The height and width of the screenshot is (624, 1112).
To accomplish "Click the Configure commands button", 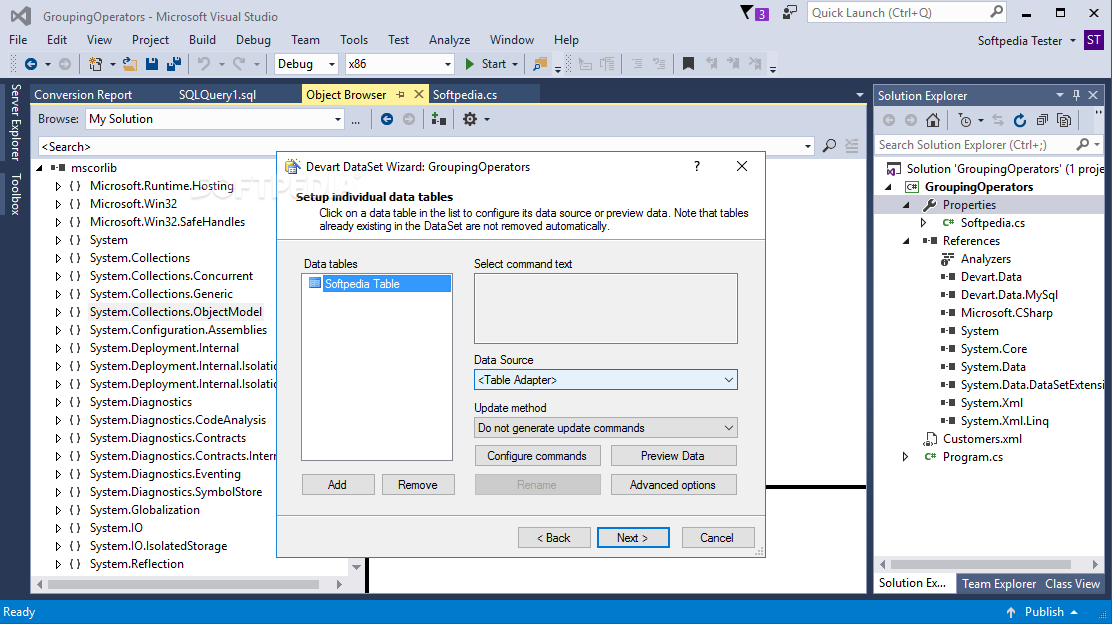I will coord(537,456).
